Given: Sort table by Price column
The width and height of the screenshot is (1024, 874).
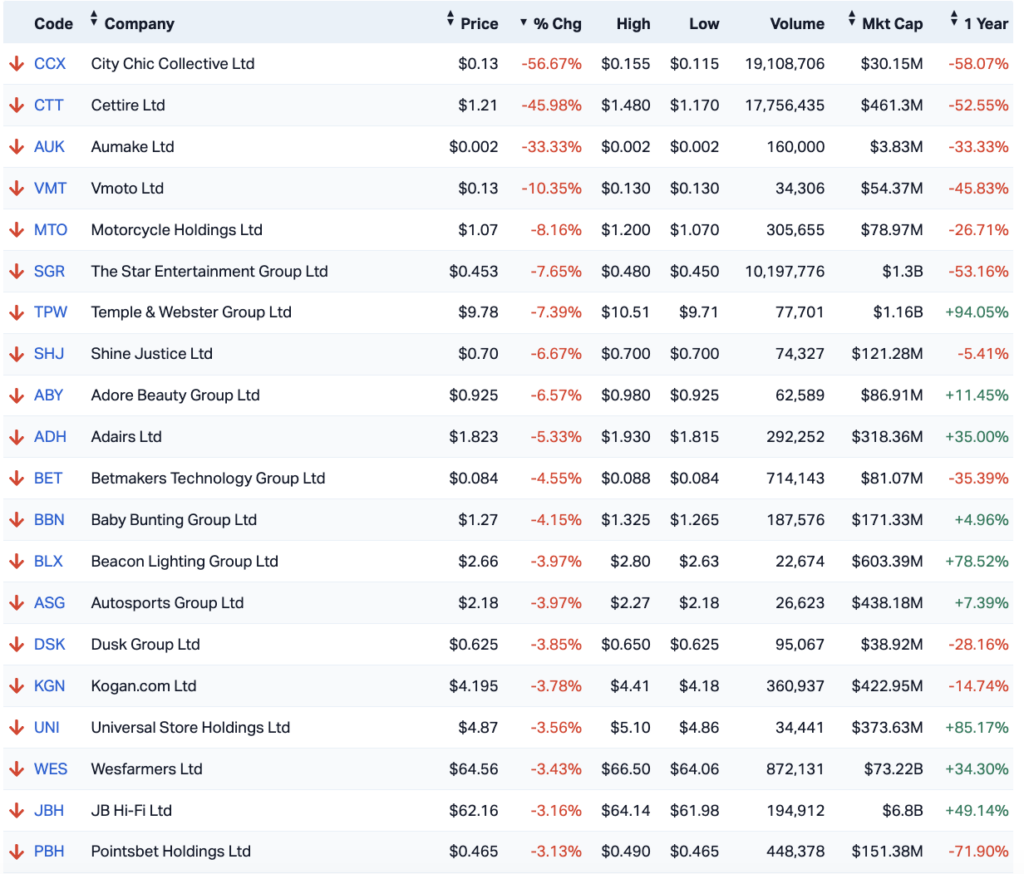Looking at the screenshot, I should point(473,24).
